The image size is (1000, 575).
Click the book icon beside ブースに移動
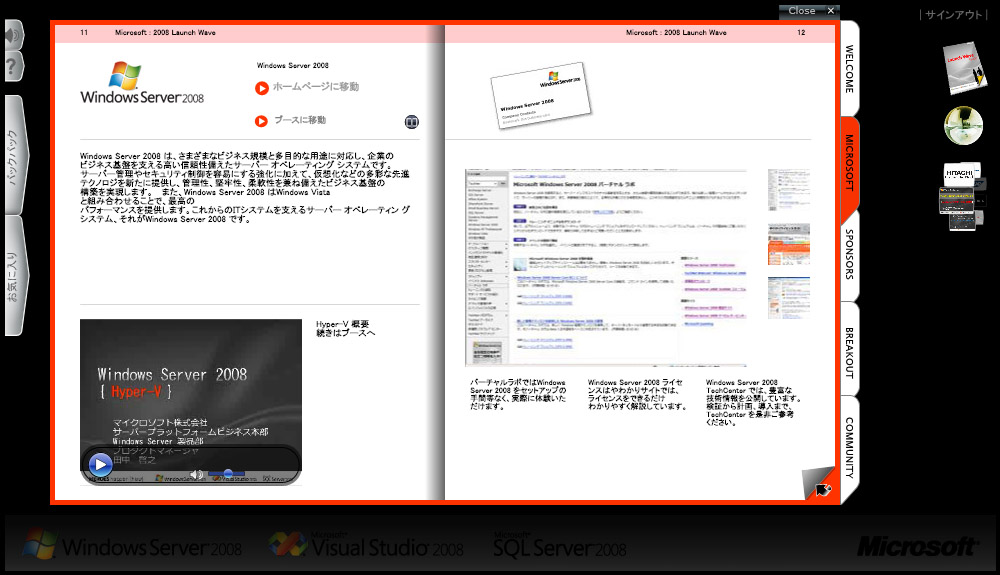[x=411, y=121]
